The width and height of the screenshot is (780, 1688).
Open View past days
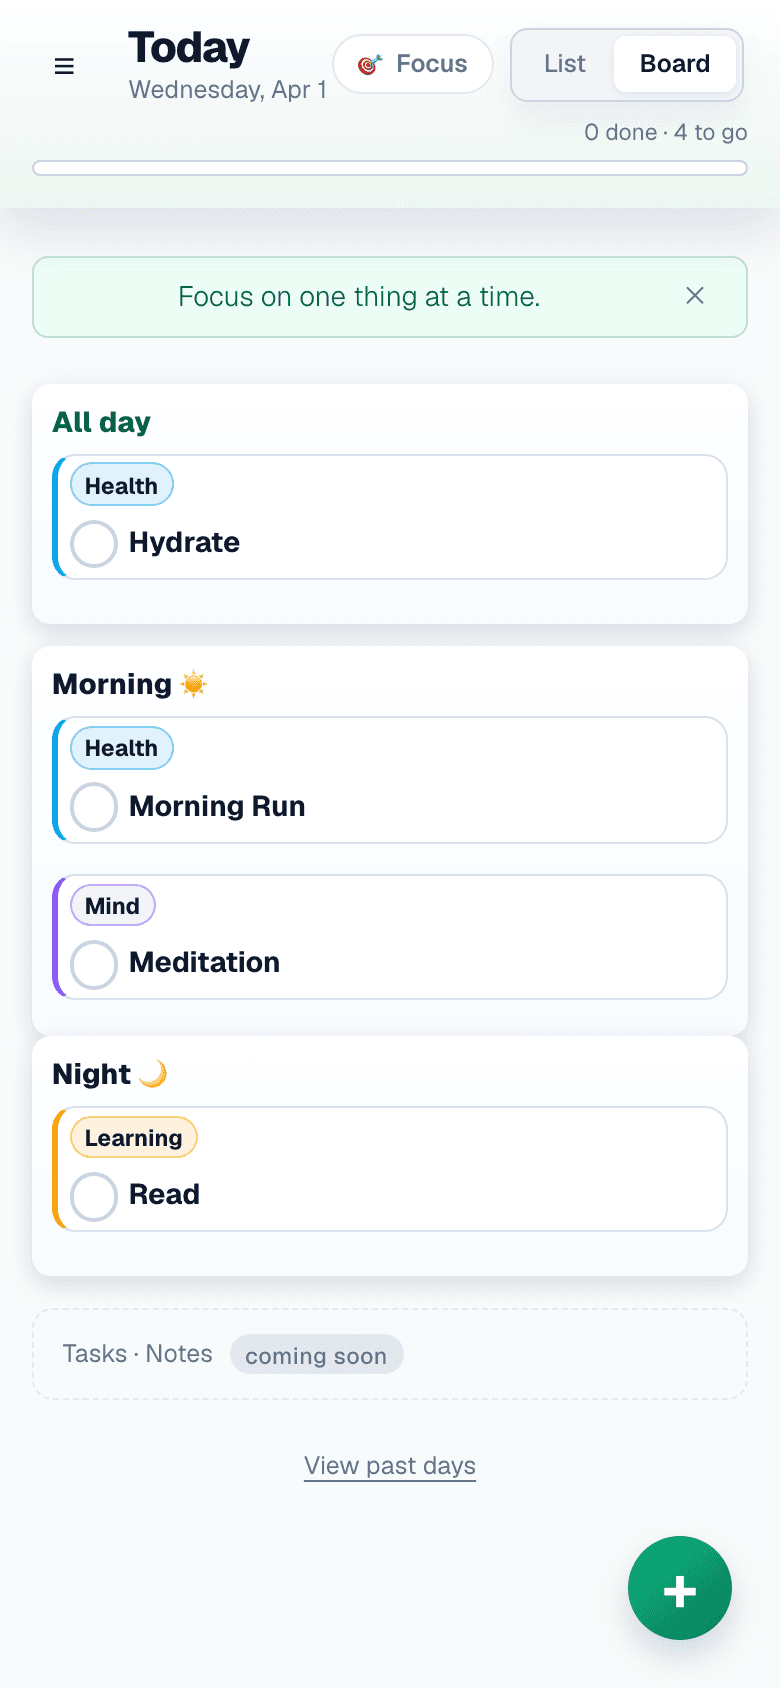389,1465
